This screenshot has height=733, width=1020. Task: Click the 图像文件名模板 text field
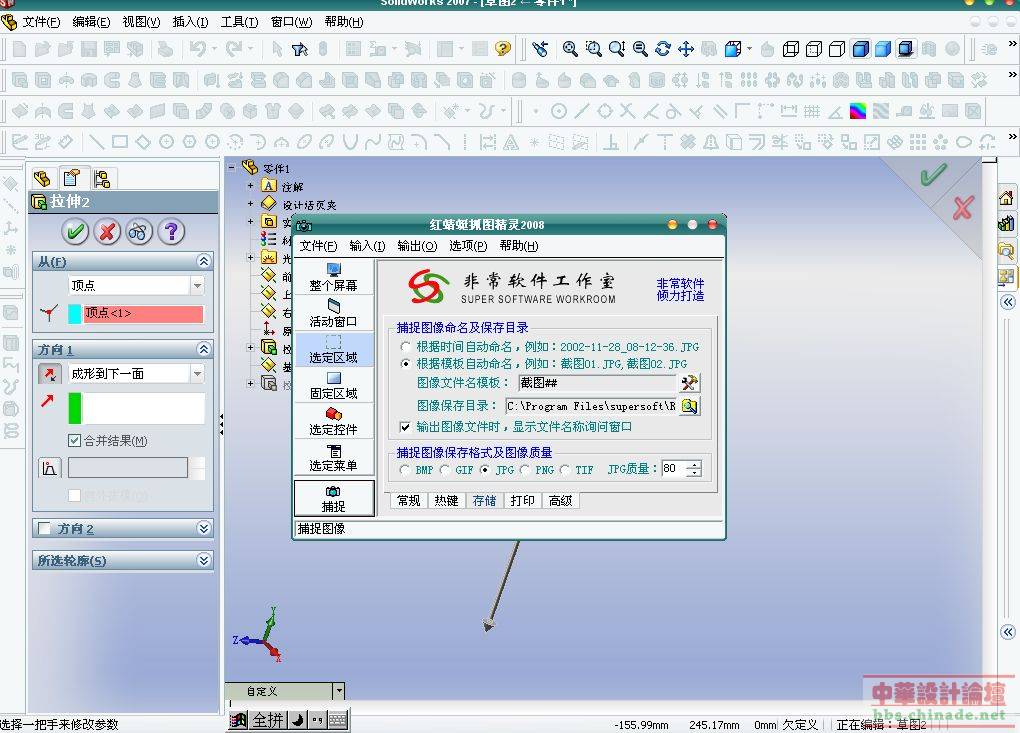tap(598, 383)
